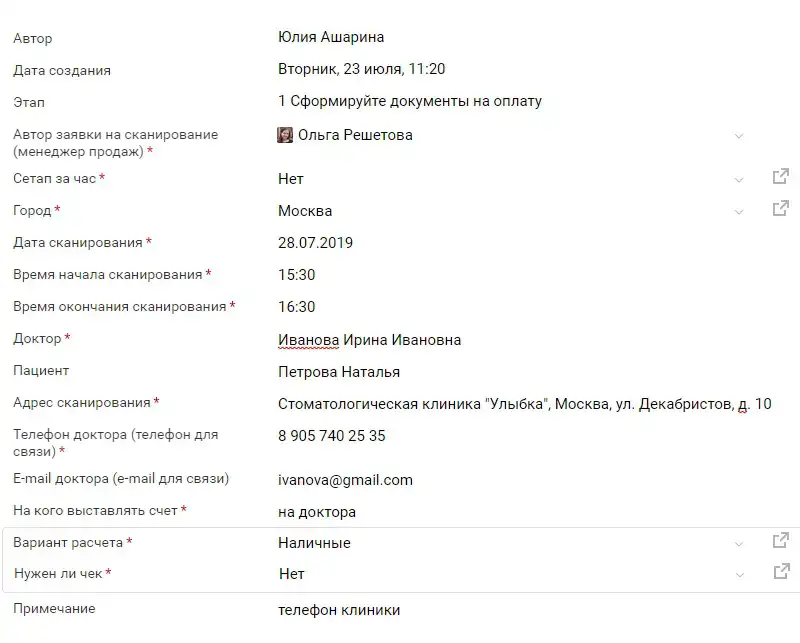Expand the Автор заявки на сканирование dropdown

pyautogui.click(x=739, y=136)
